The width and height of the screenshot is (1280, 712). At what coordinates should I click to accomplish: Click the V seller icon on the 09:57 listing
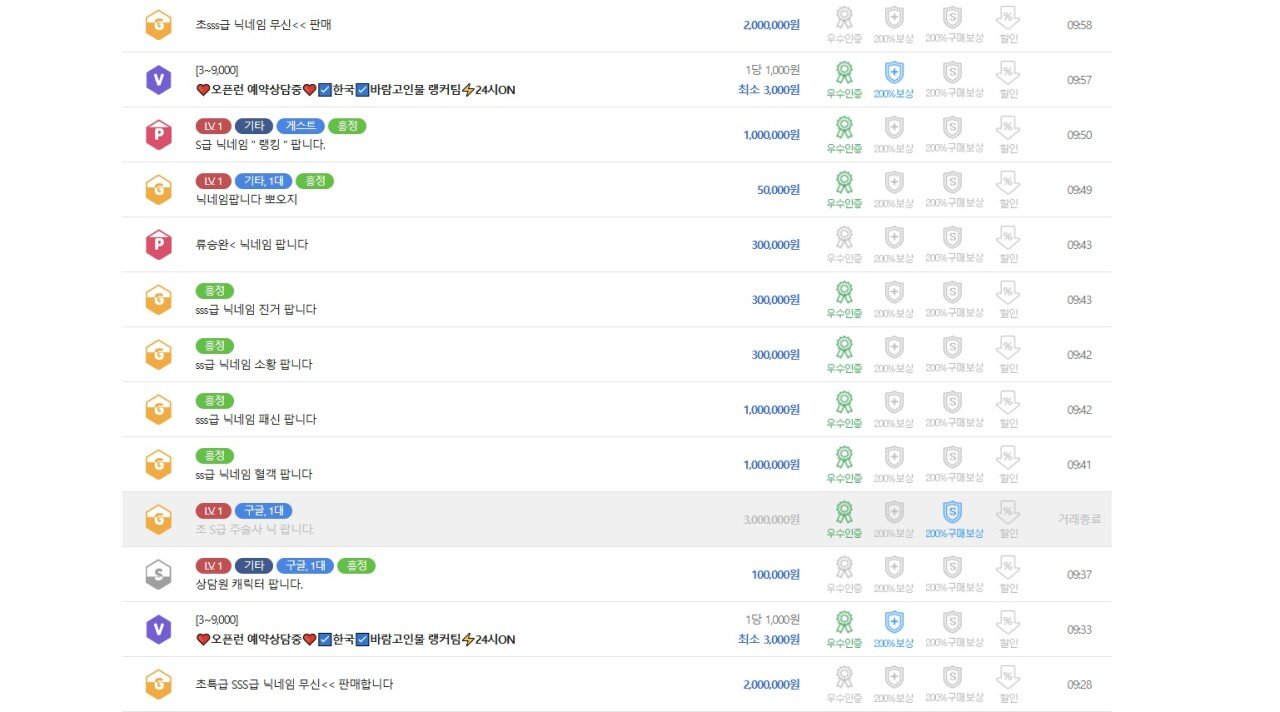coord(159,79)
